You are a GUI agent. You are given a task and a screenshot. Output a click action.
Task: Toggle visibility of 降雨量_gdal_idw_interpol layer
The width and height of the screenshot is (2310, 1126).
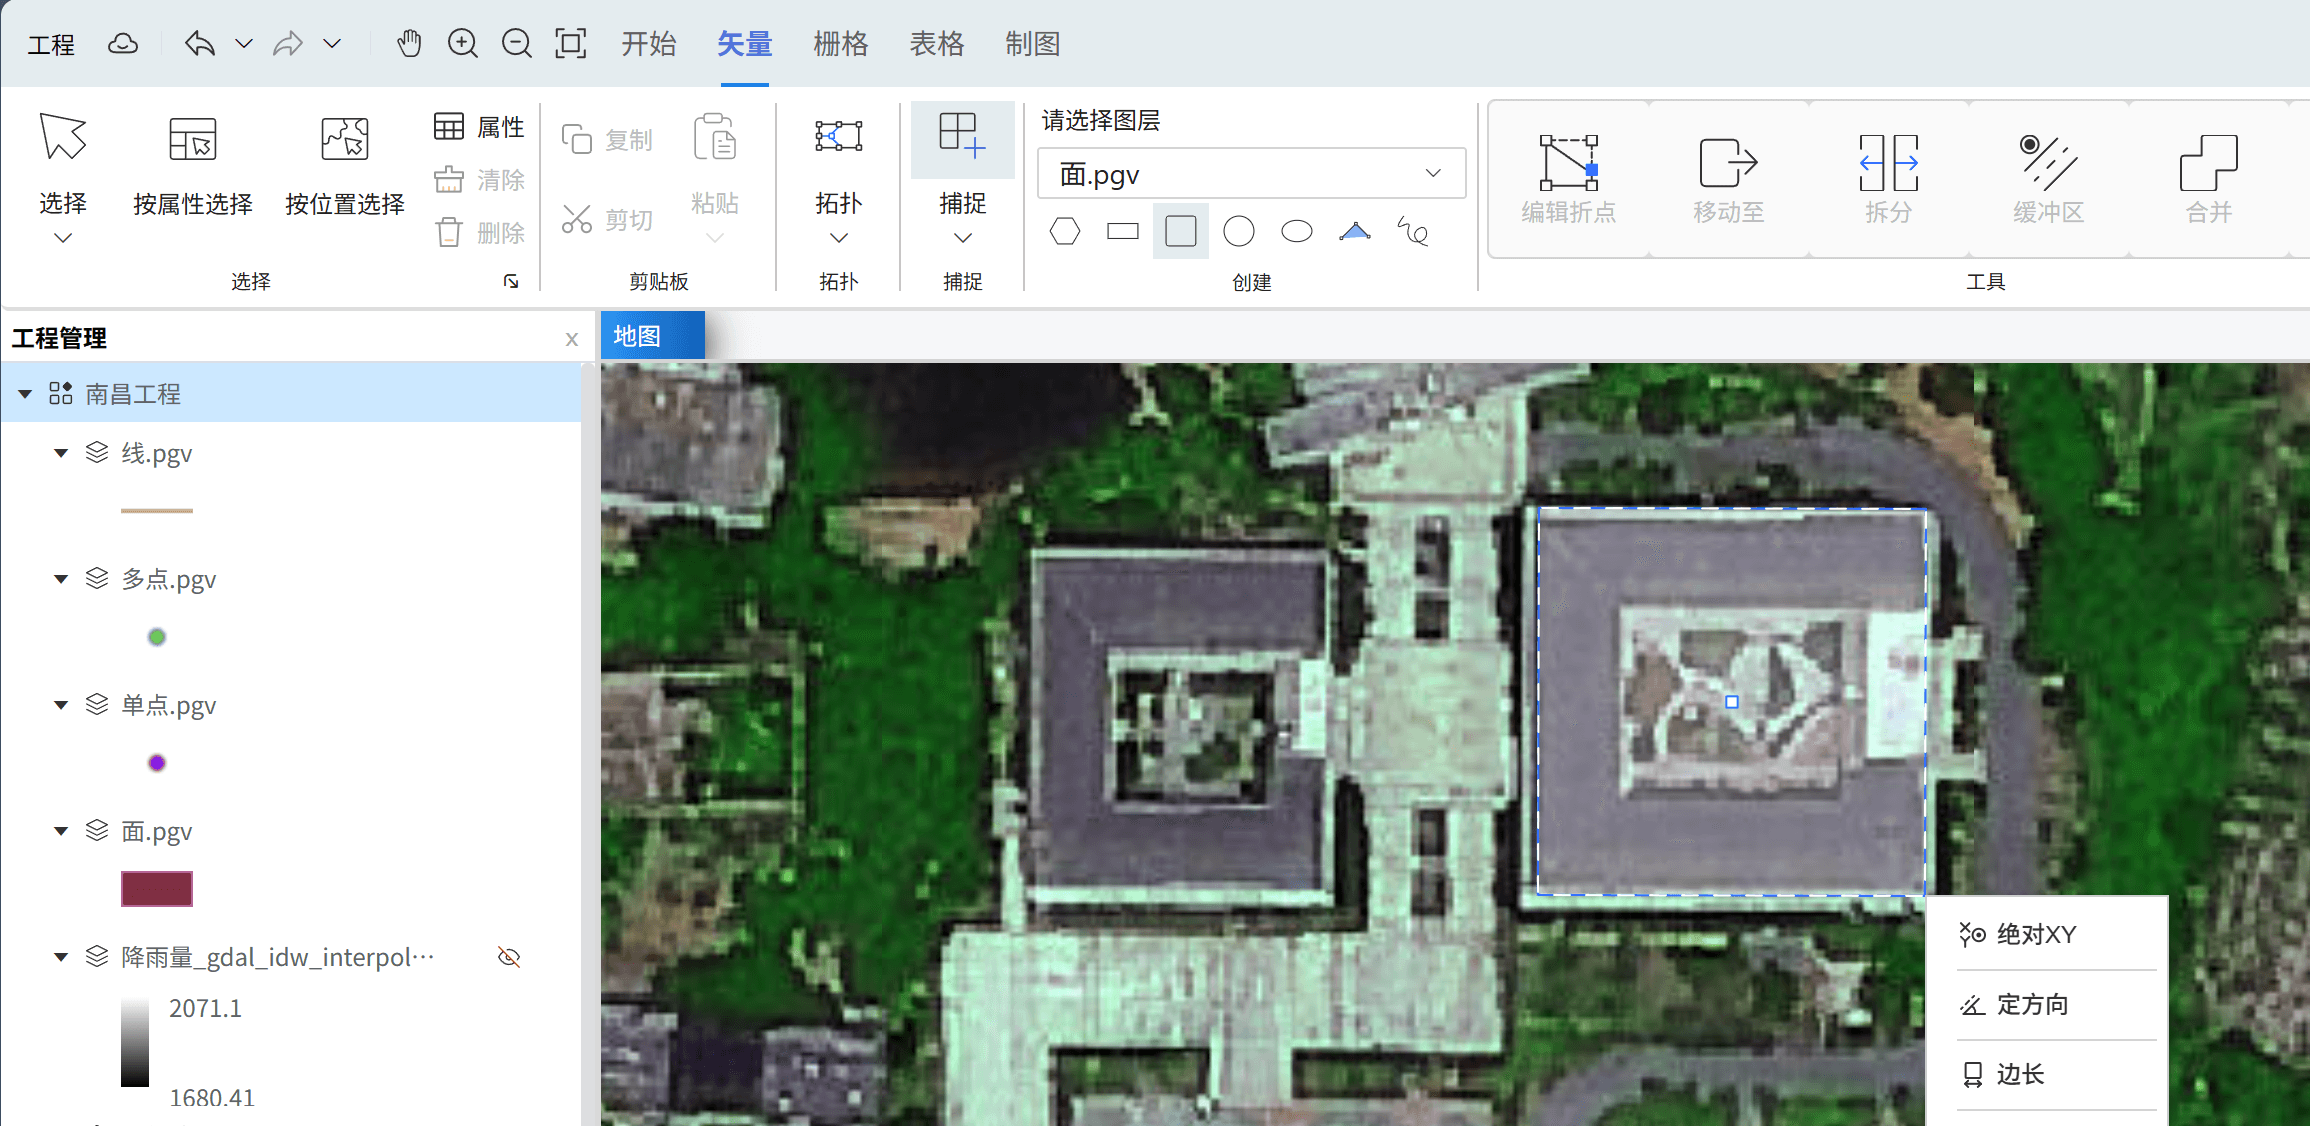click(508, 956)
